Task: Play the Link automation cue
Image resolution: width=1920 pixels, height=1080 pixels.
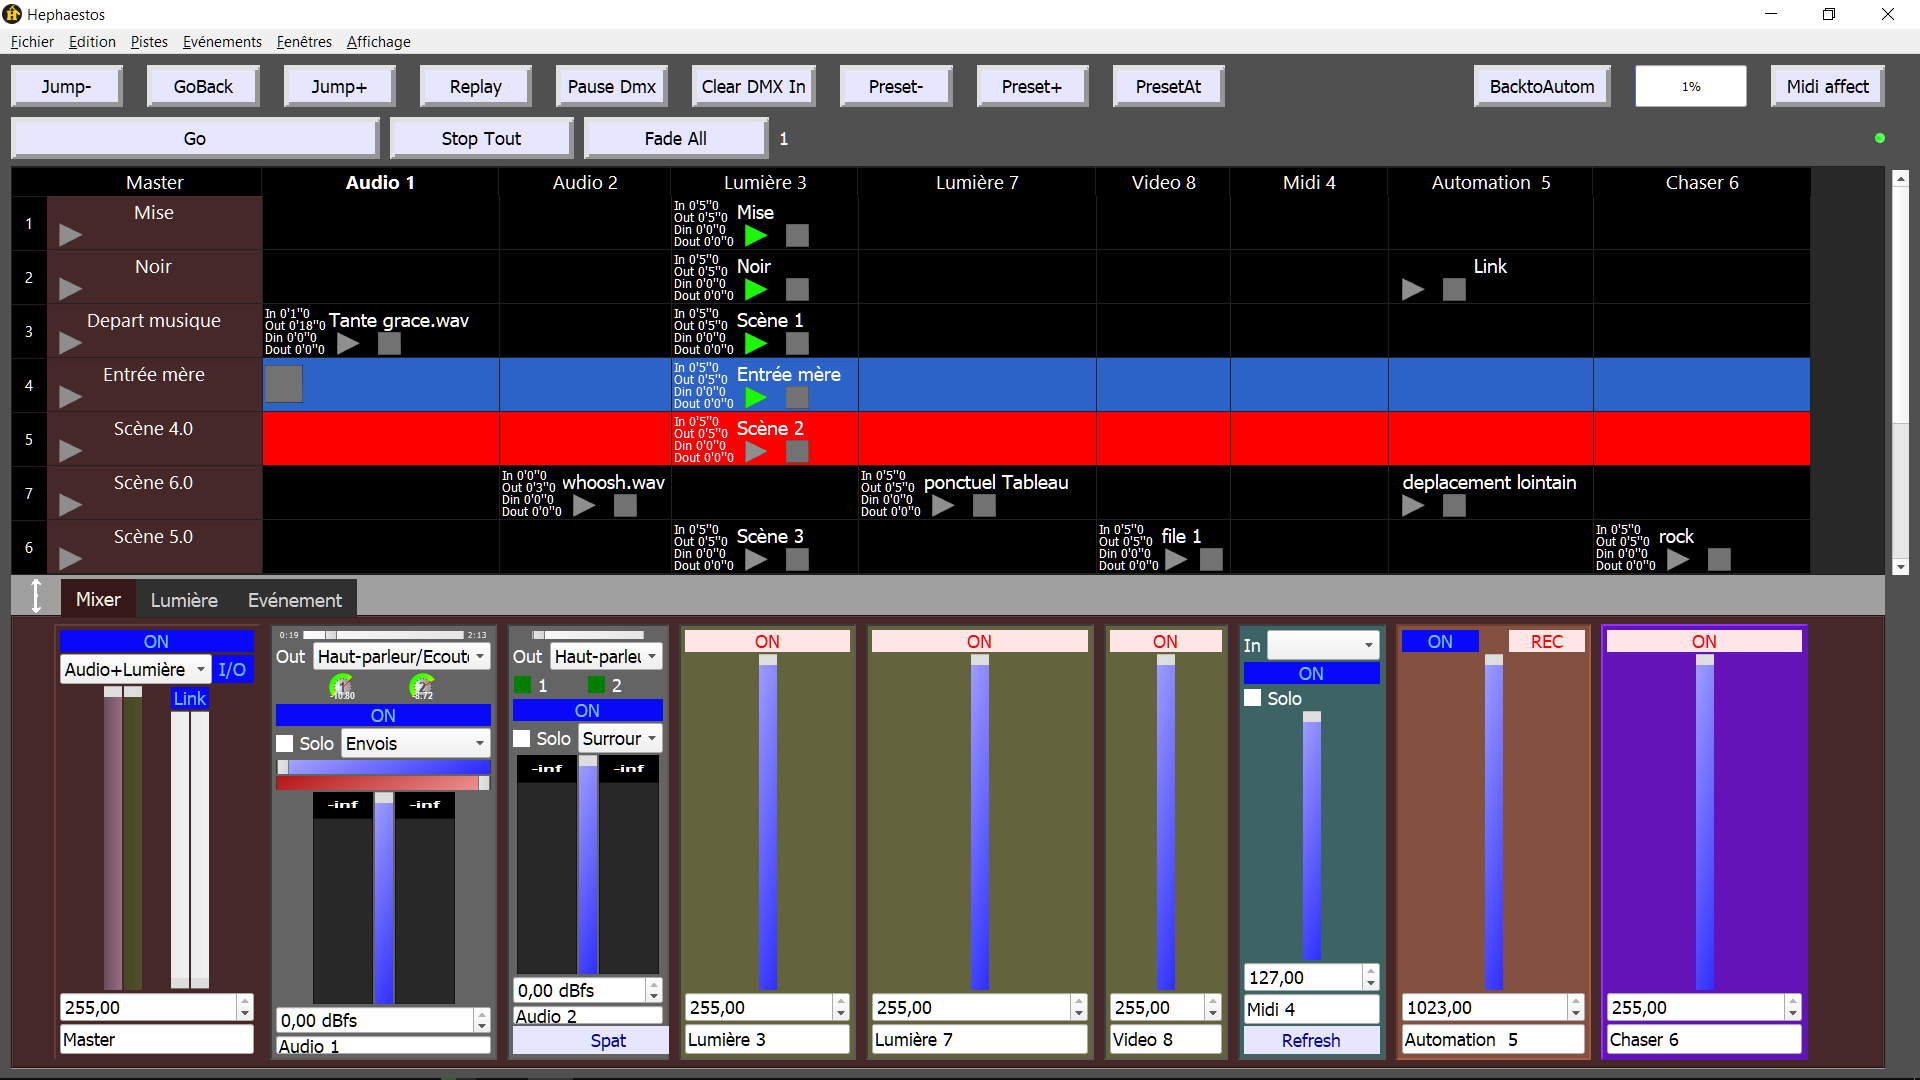Action: point(1412,290)
